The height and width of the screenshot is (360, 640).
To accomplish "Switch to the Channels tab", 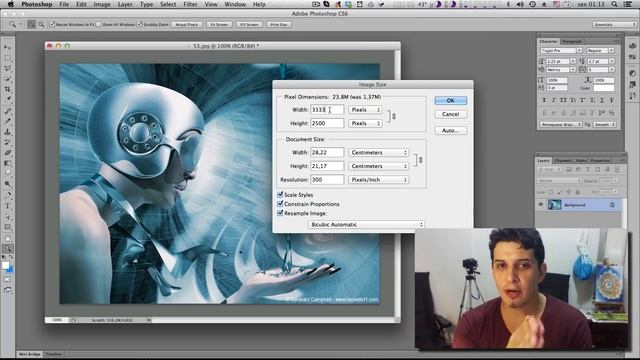I will [563, 160].
